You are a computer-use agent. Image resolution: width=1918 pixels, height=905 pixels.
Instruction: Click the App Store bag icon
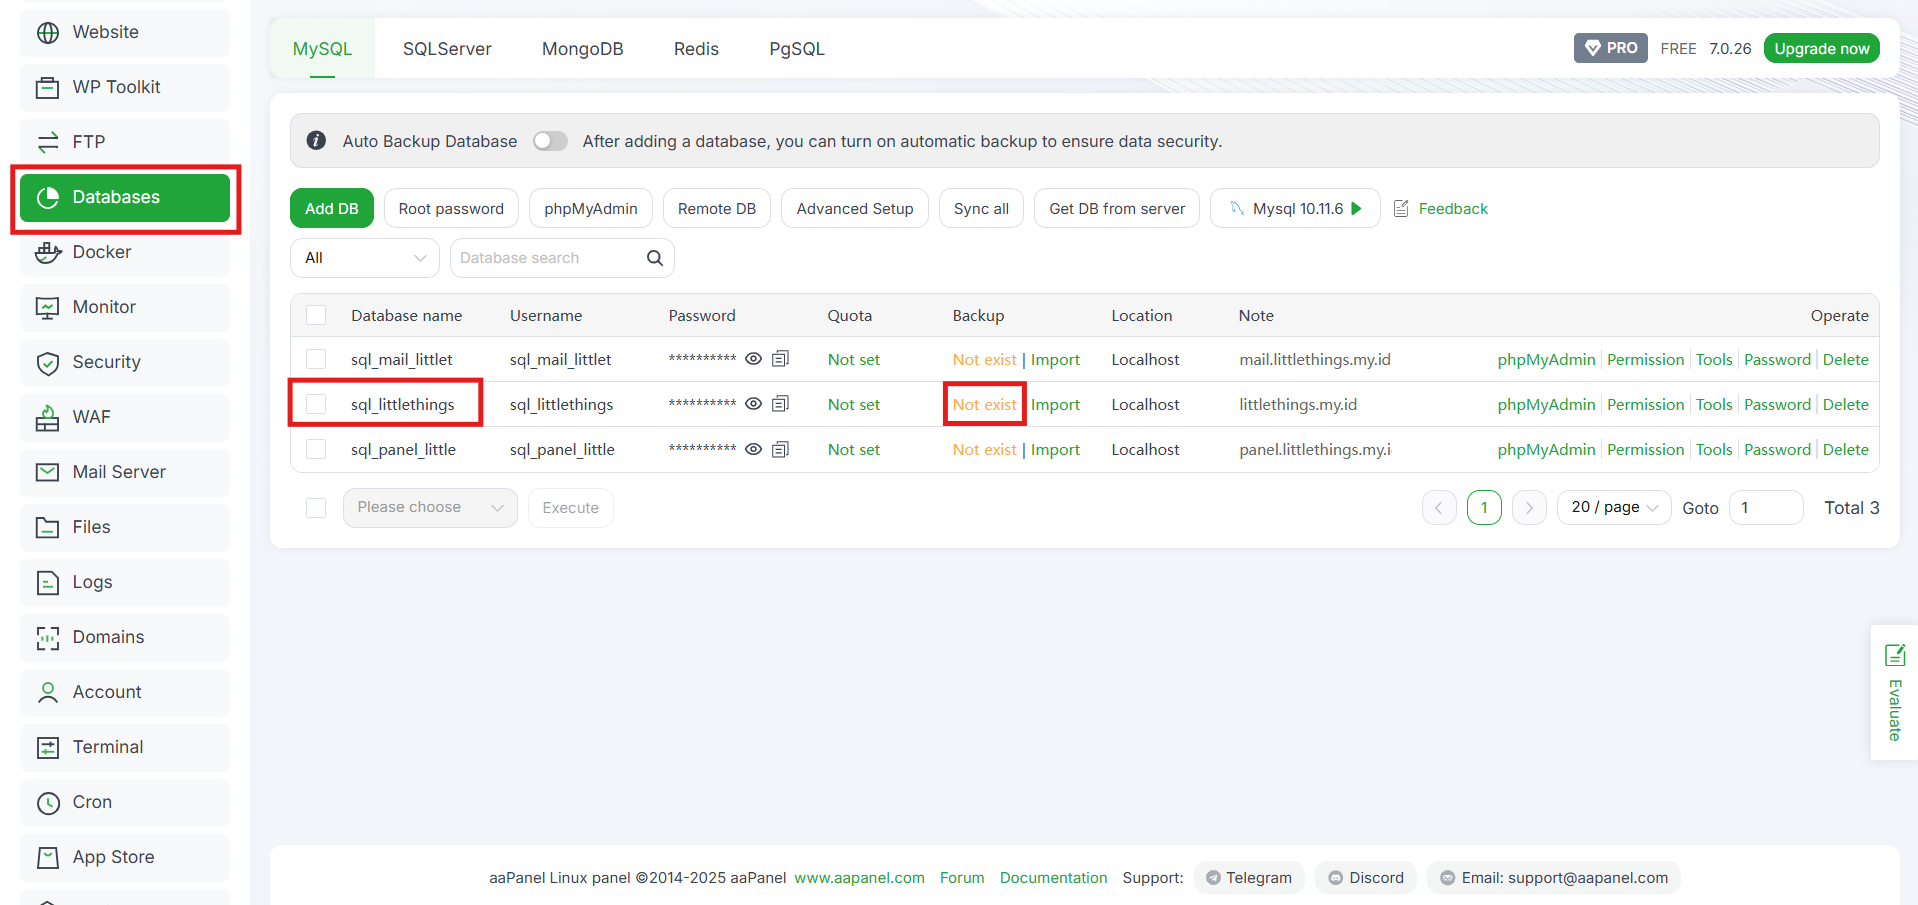[48, 858]
